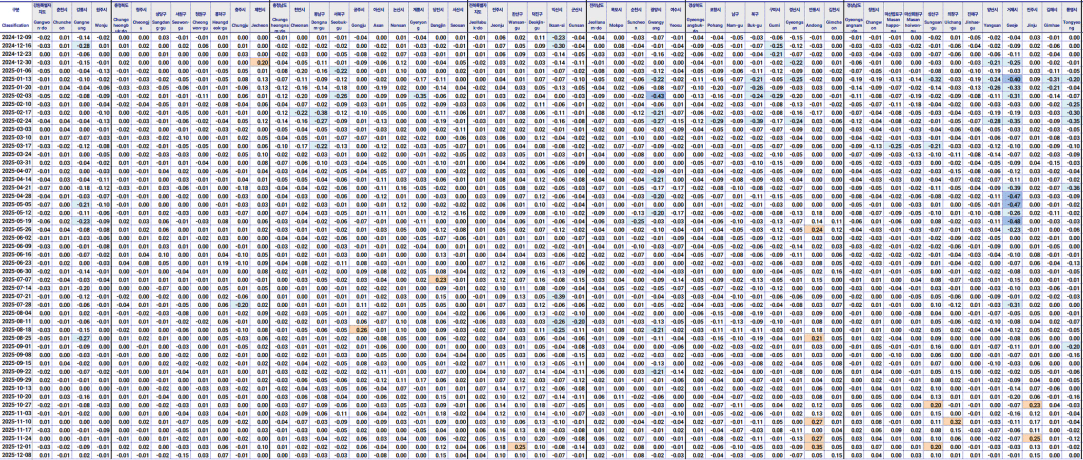Click the 2024-12-09 date row label
The image size is (1083, 460).
click(x=16, y=36)
